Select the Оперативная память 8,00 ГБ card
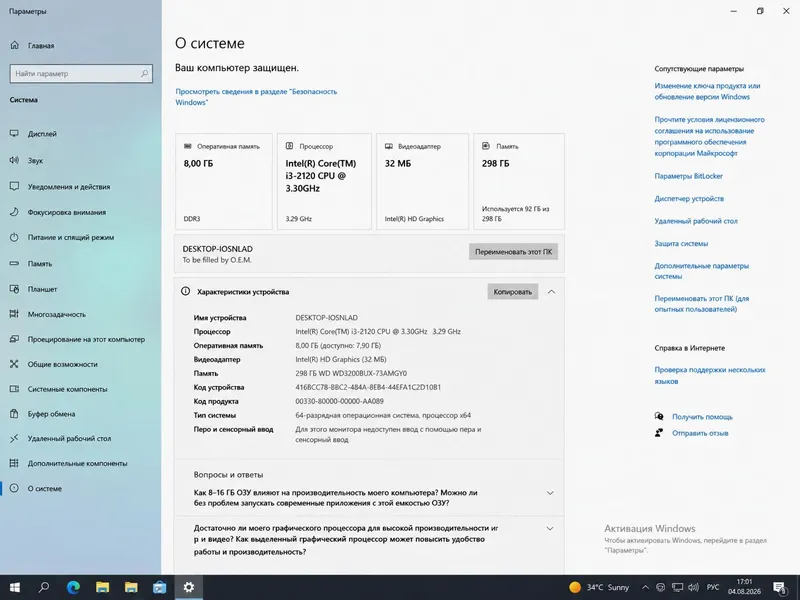The image size is (800, 600). pos(224,182)
